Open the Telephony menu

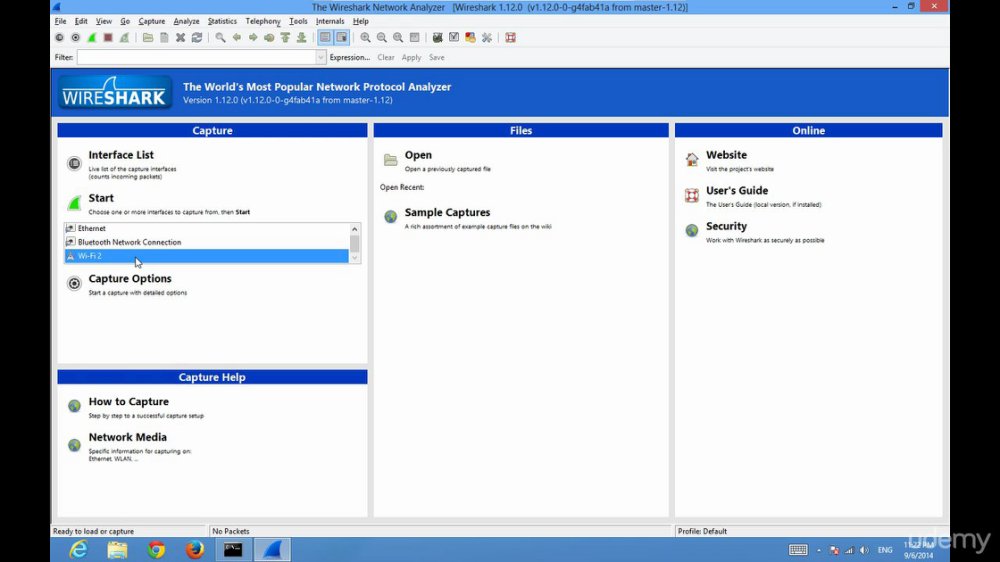coord(263,21)
